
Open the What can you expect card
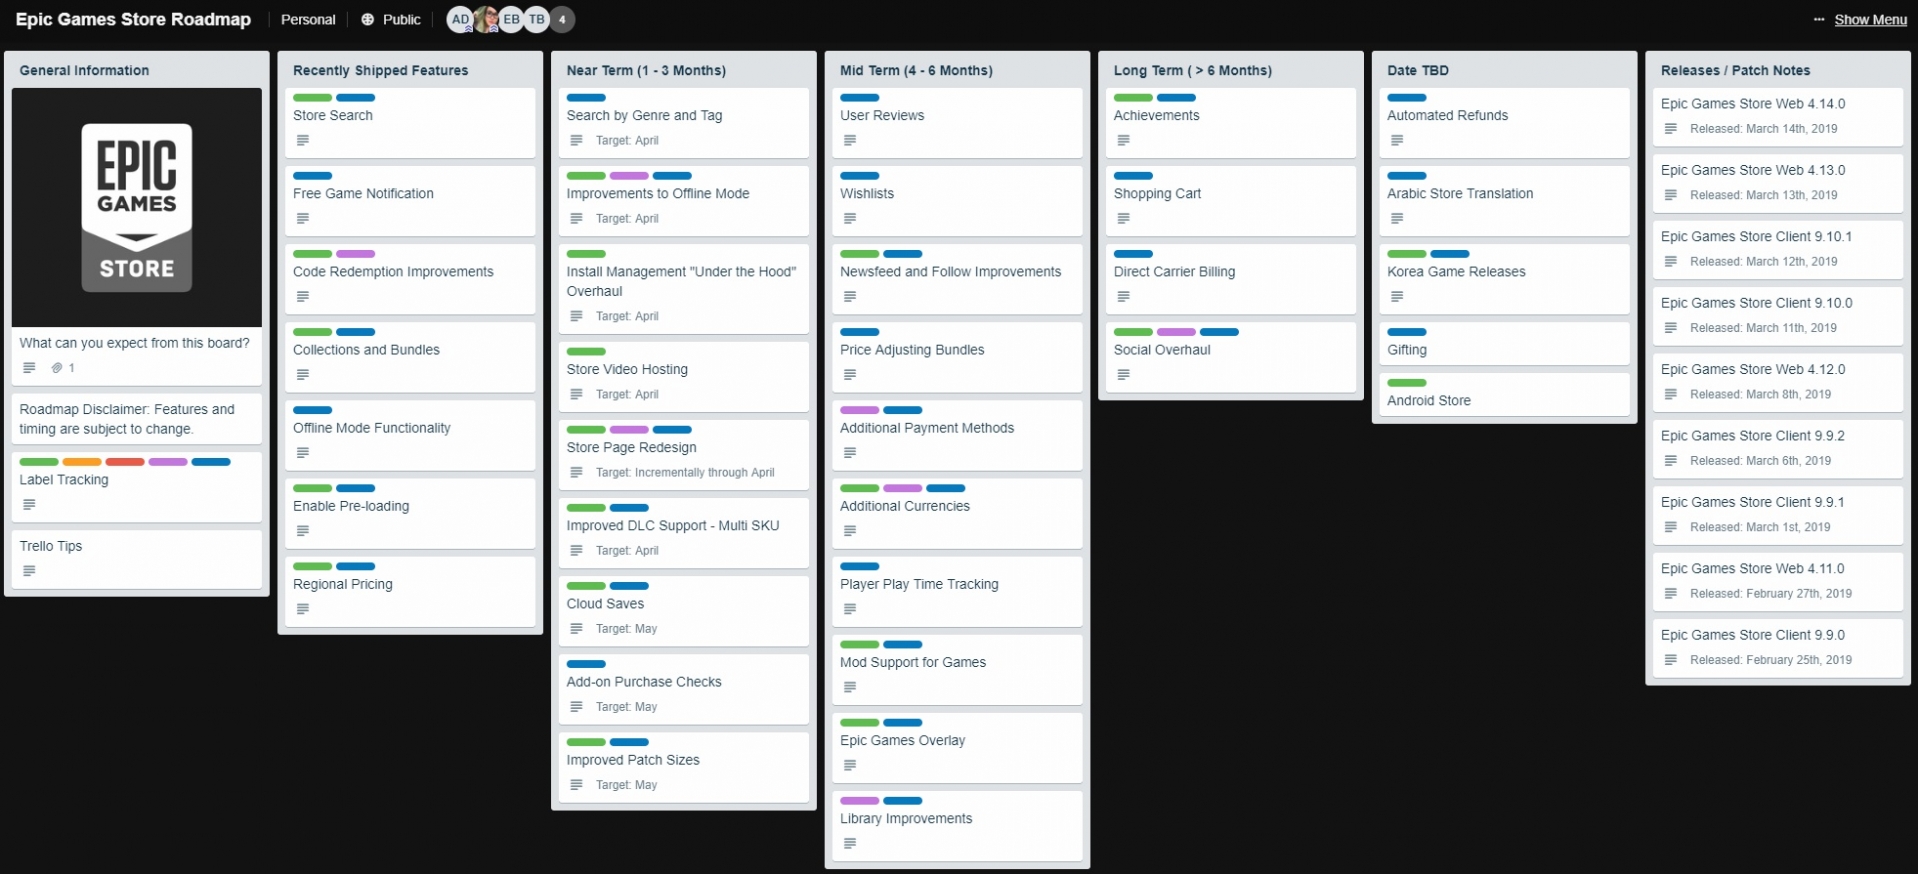[x=137, y=237]
